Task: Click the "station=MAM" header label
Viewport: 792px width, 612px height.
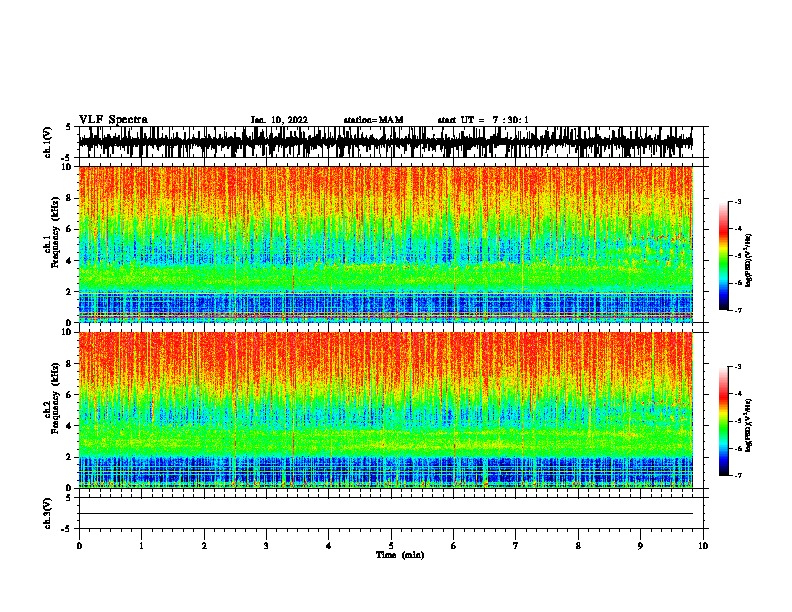Action: coord(373,120)
